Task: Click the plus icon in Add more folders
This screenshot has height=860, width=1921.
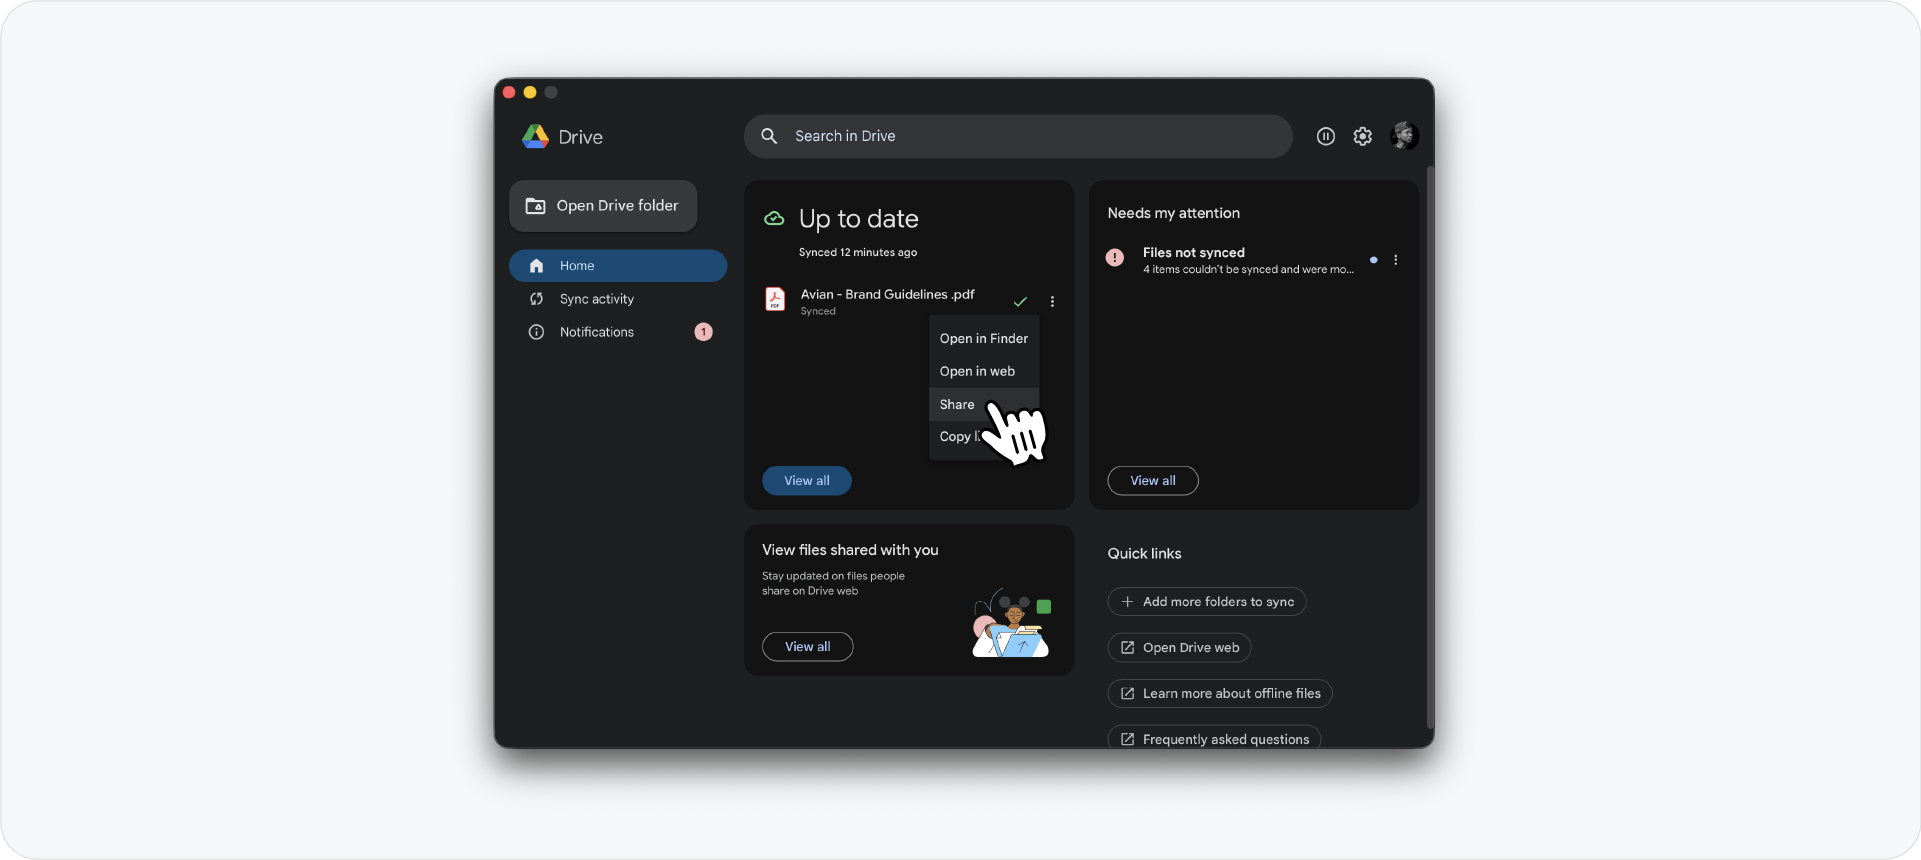Action: [1127, 602]
